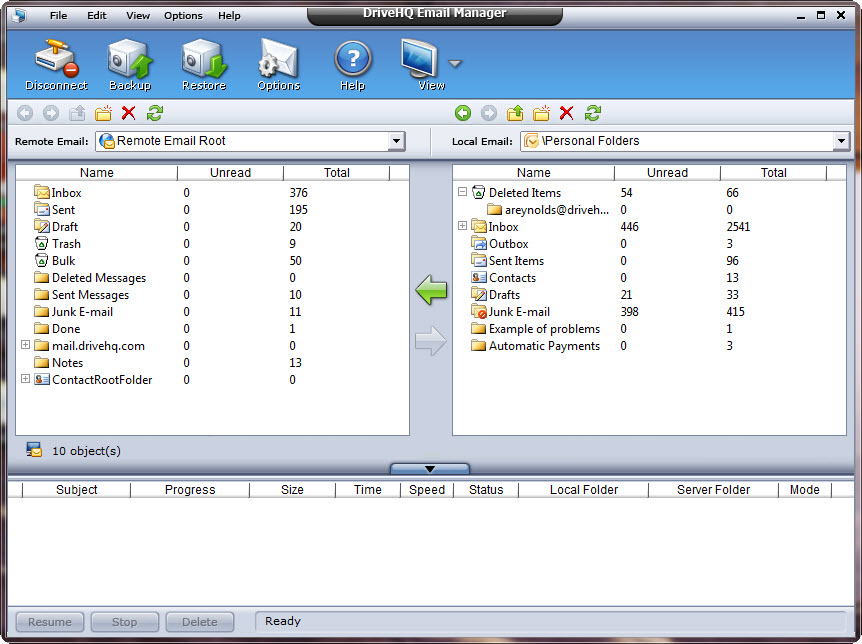Open the Remote Email combo box dropdown
Screen dimensions: 862x644
396,141
